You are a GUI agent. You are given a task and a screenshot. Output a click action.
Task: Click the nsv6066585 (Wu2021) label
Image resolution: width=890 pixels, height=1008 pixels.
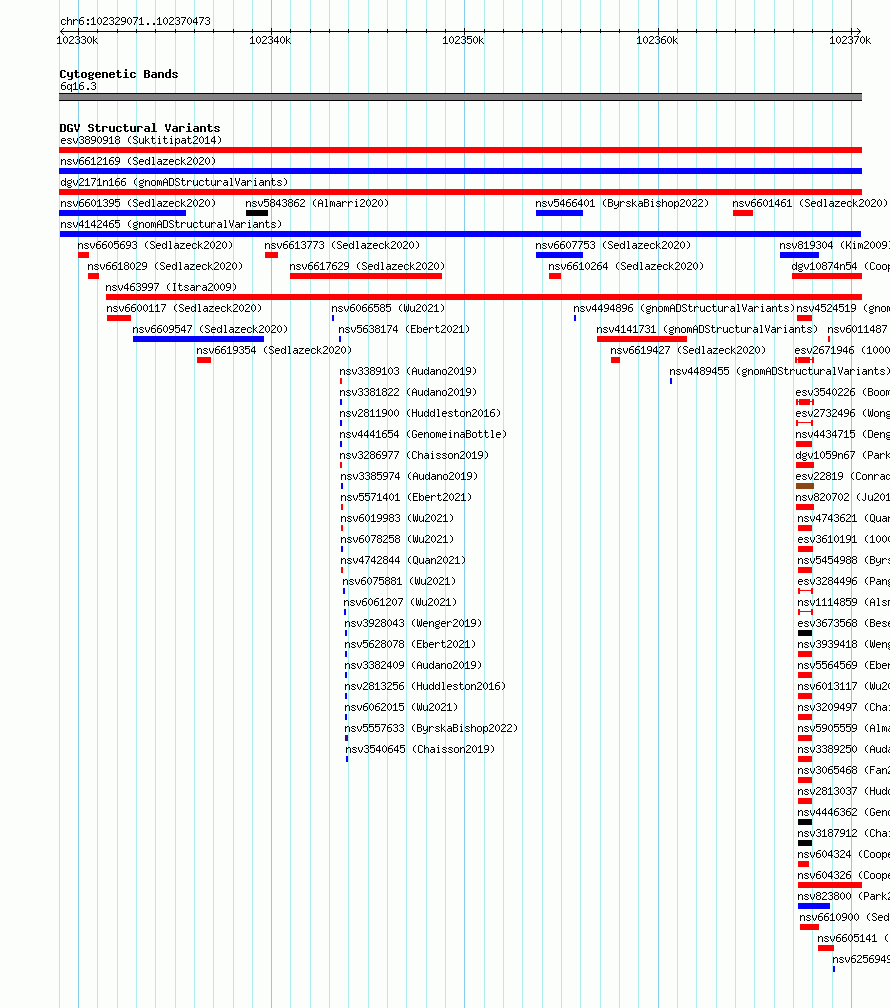tap(388, 309)
